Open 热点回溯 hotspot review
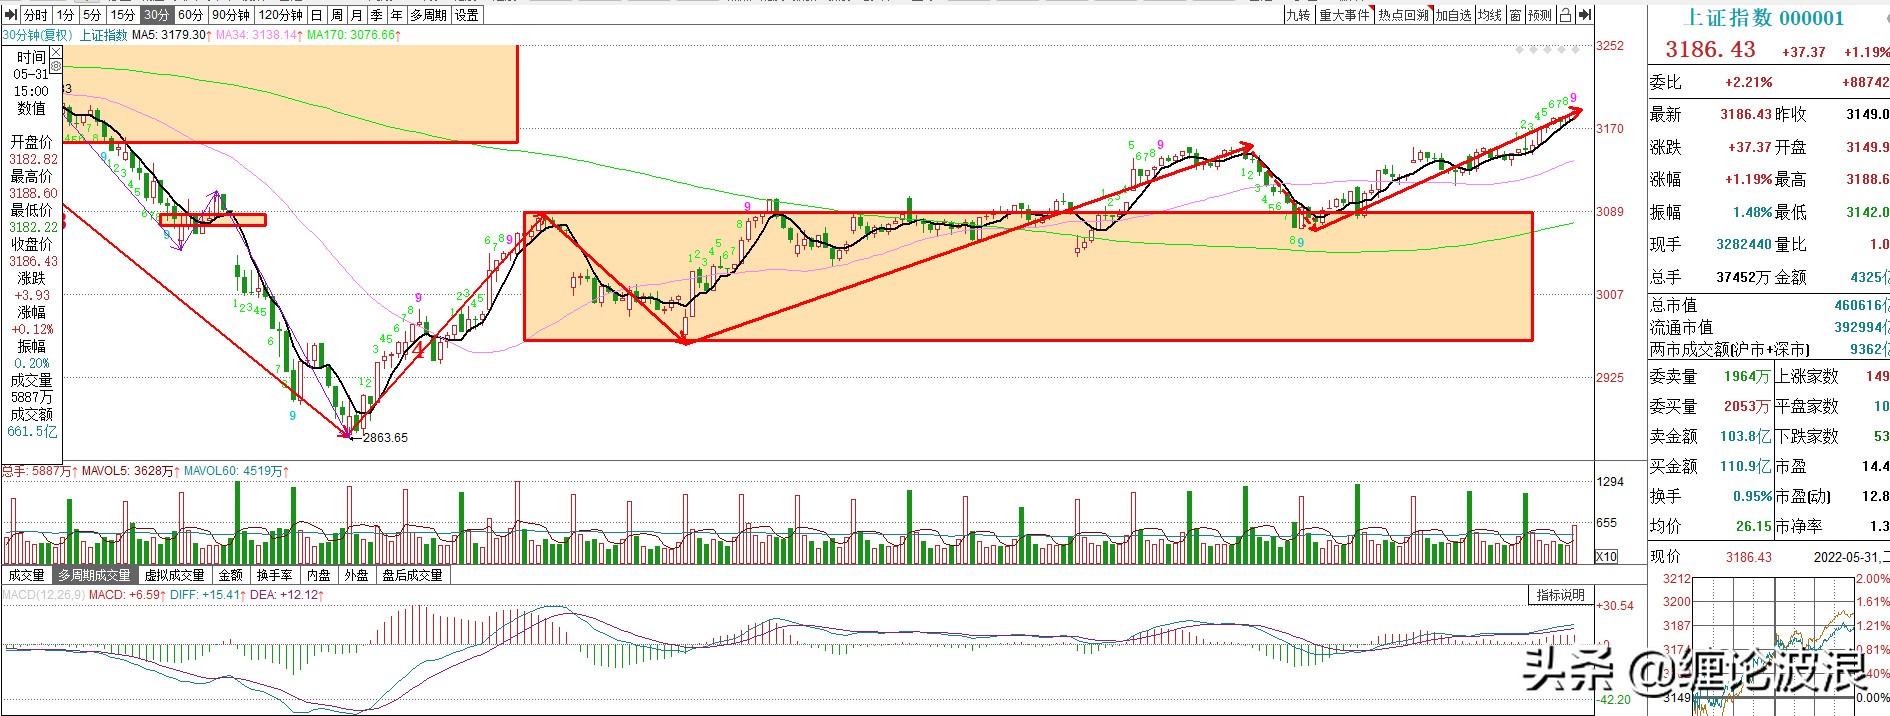The width and height of the screenshot is (1890, 716). [1403, 15]
